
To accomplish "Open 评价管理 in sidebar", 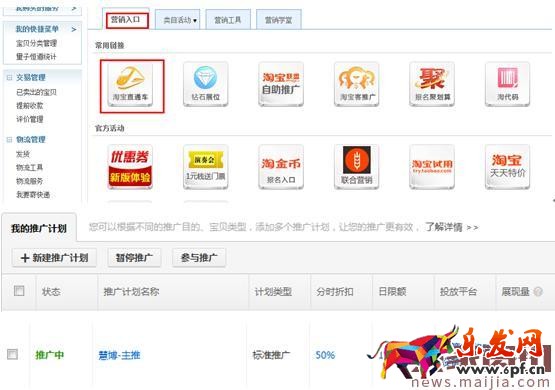I will 29,119.
